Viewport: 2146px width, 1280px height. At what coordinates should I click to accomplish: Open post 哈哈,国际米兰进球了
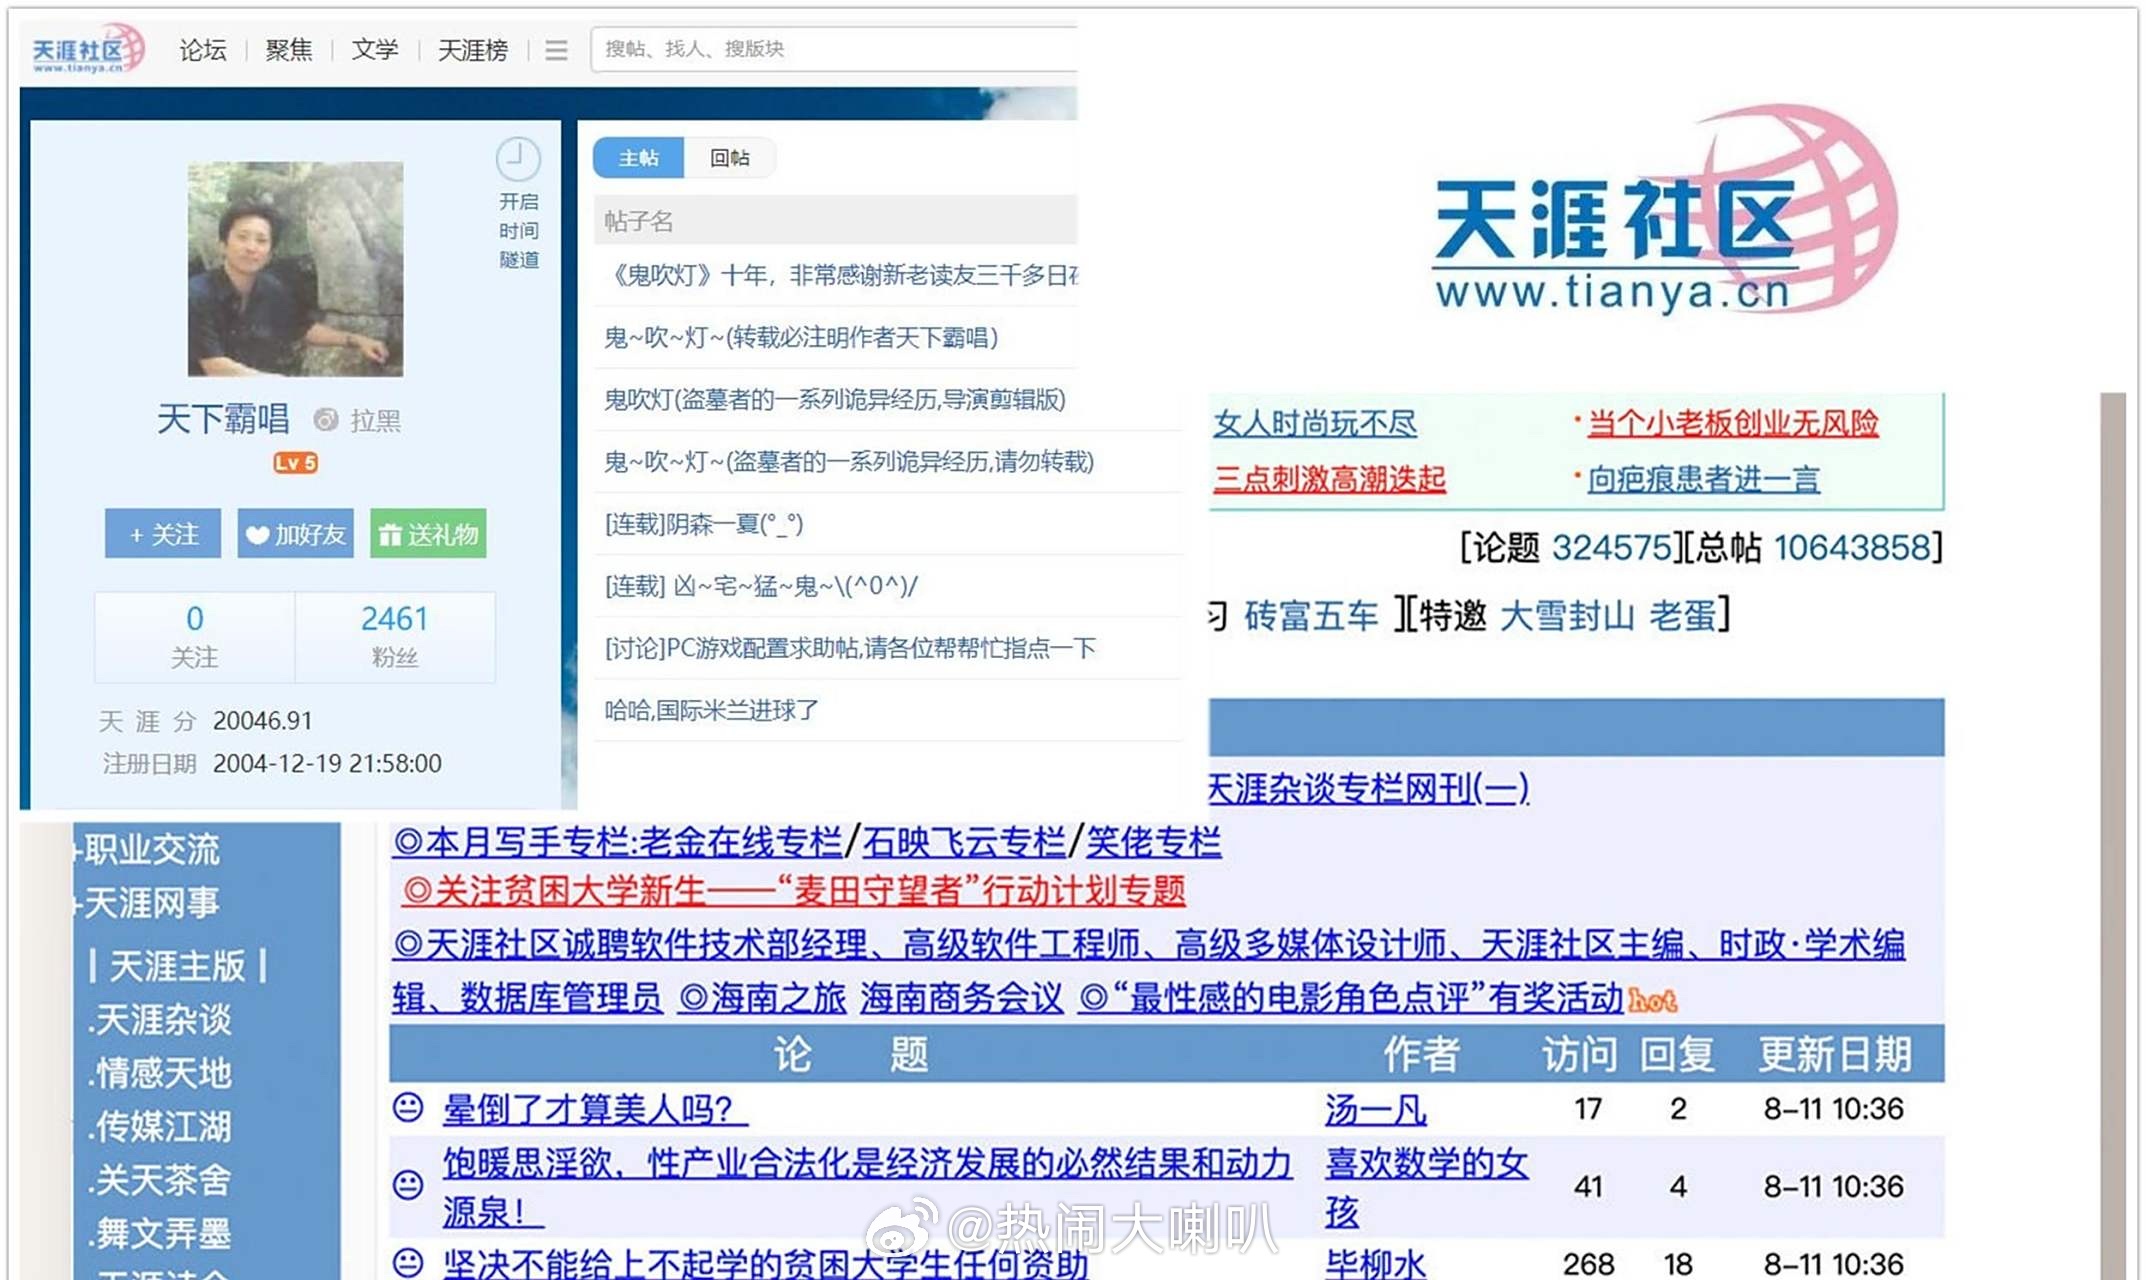[x=711, y=710]
